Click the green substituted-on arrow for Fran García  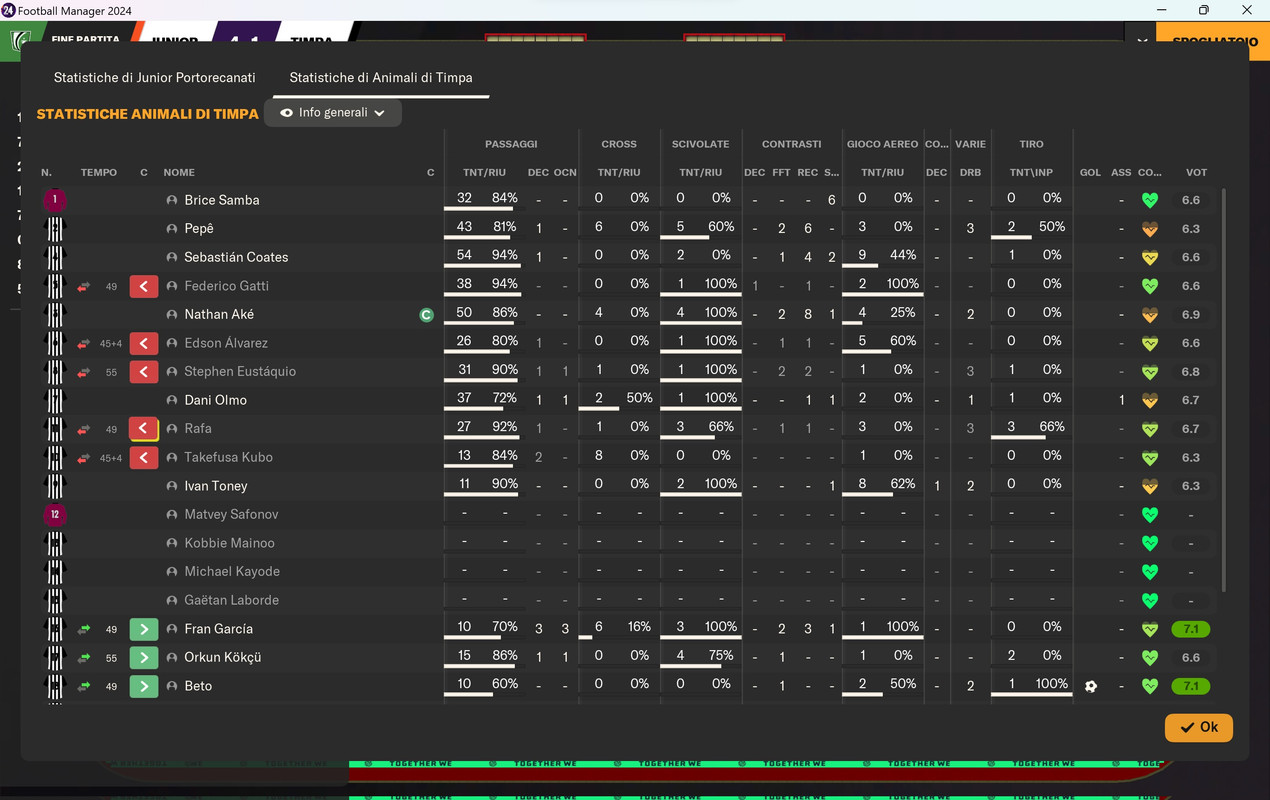pyautogui.click(x=144, y=629)
